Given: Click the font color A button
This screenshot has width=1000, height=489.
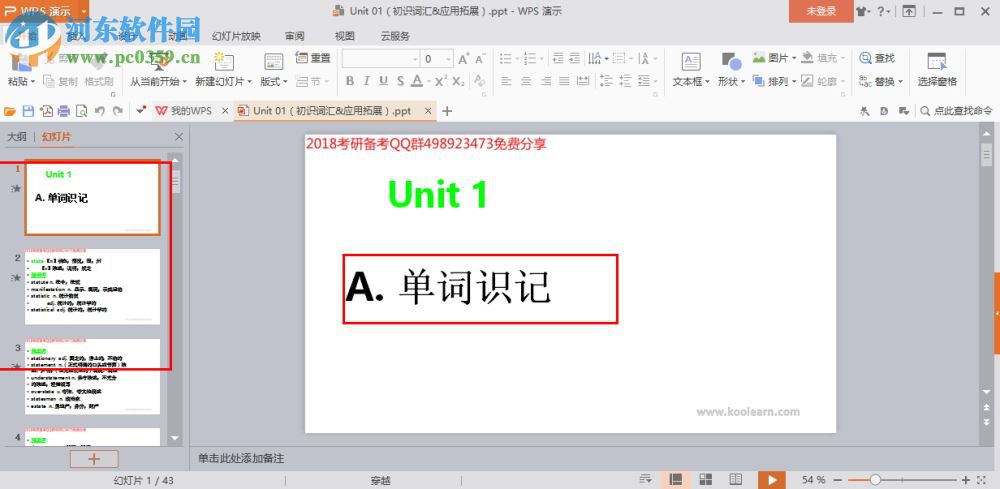Looking at the screenshot, I should (416, 81).
